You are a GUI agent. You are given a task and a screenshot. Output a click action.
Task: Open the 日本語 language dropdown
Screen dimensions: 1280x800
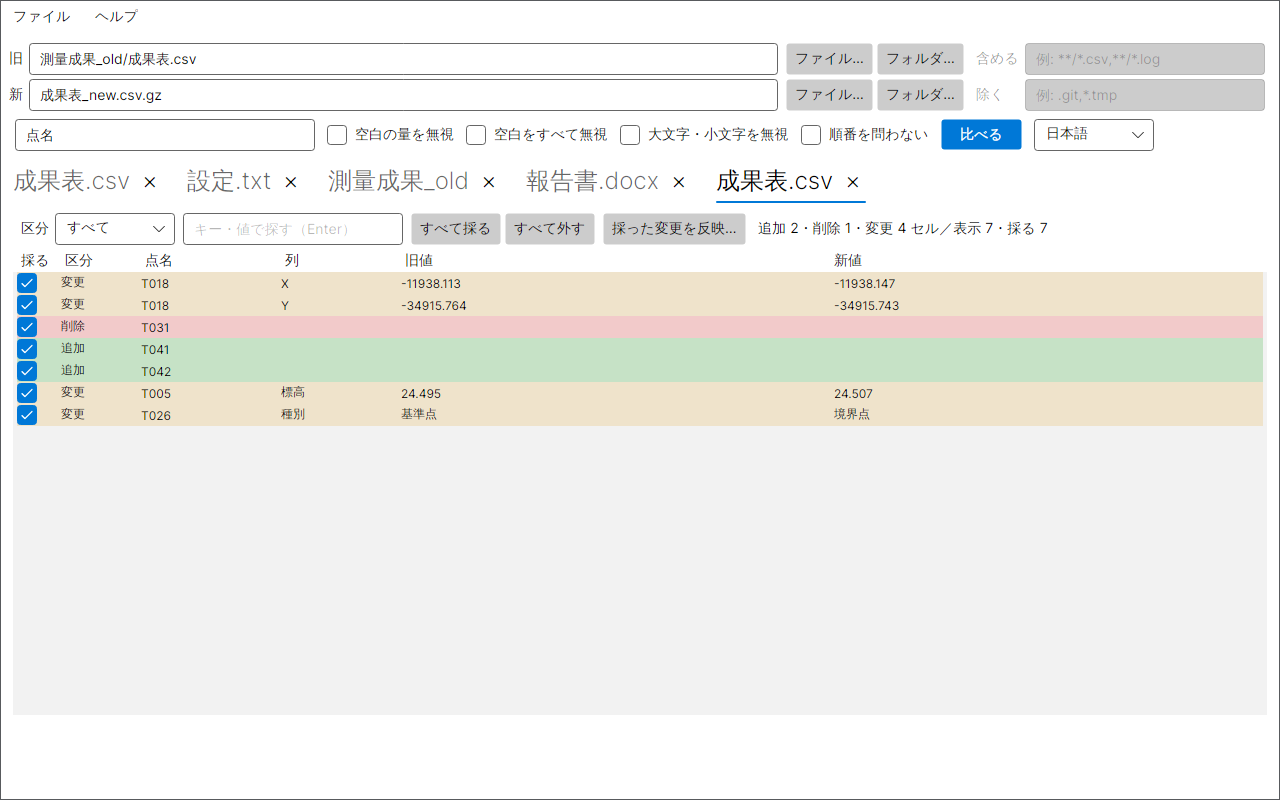(1094, 135)
